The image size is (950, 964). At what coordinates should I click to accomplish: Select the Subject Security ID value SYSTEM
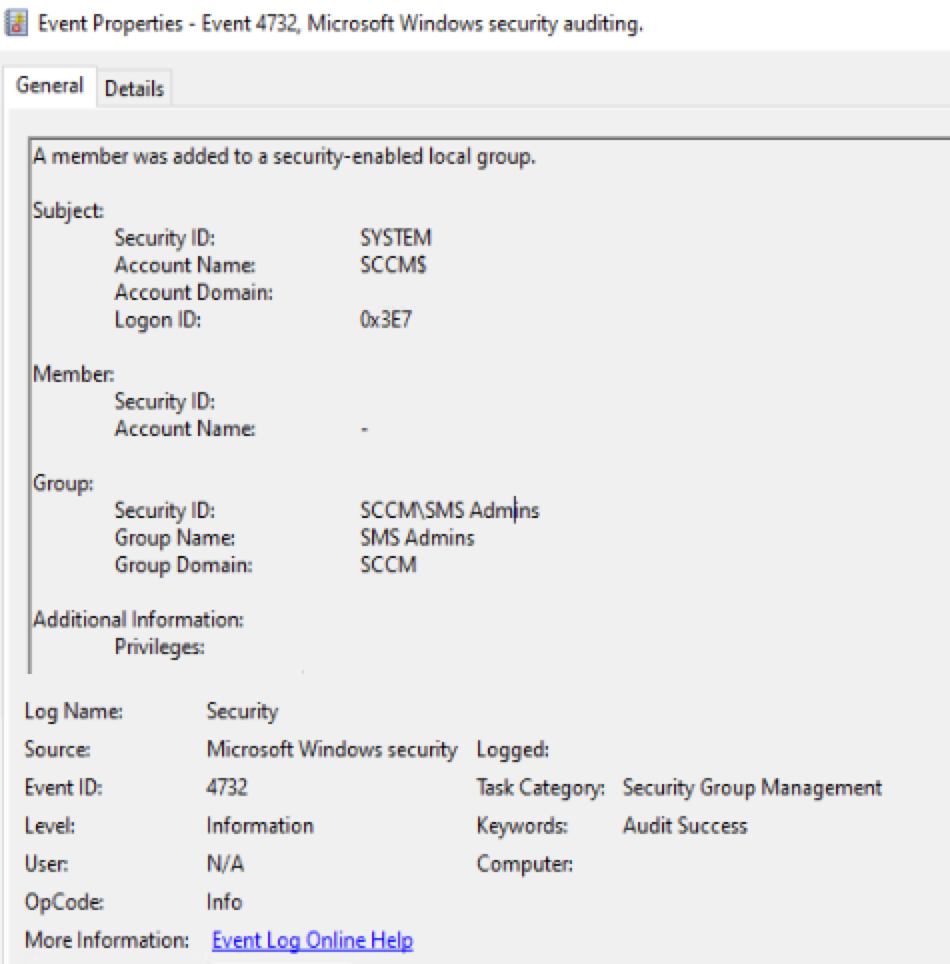pyautogui.click(x=396, y=238)
